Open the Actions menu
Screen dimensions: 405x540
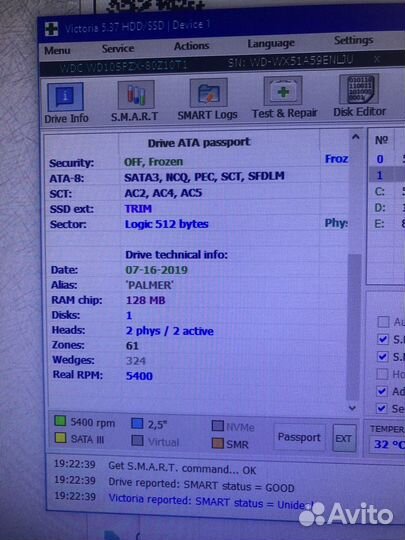click(x=191, y=46)
